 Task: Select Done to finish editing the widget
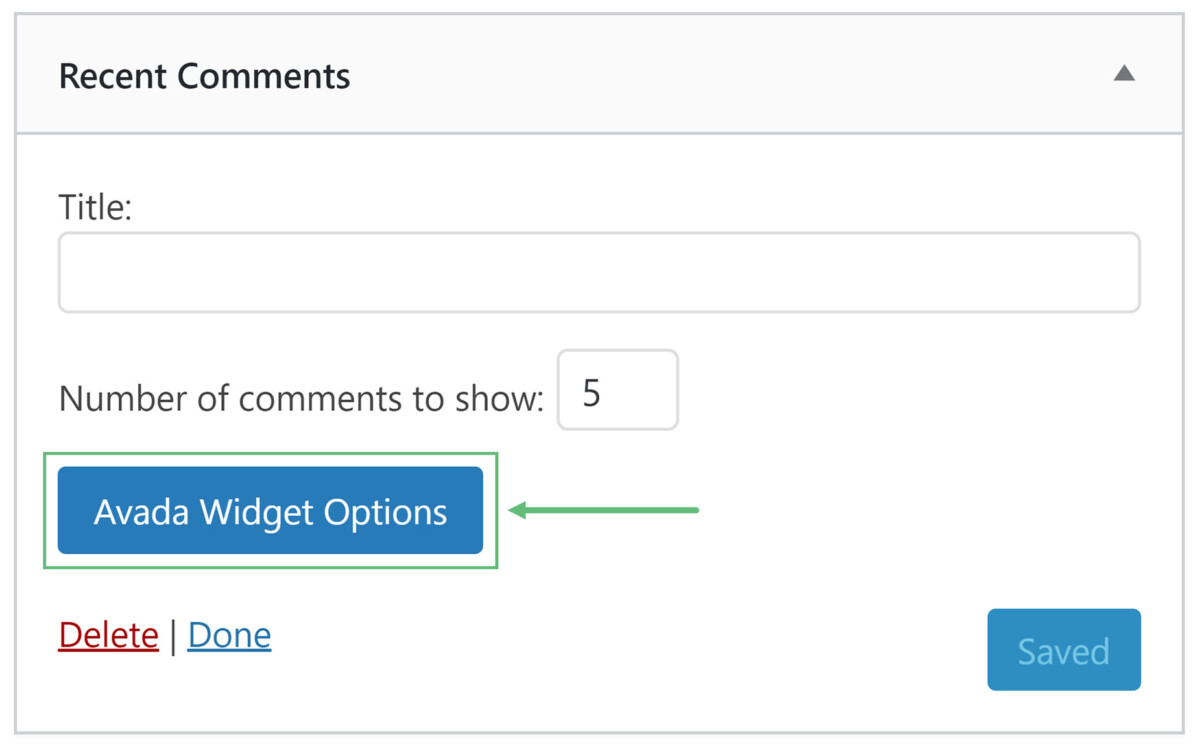click(229, 634)
